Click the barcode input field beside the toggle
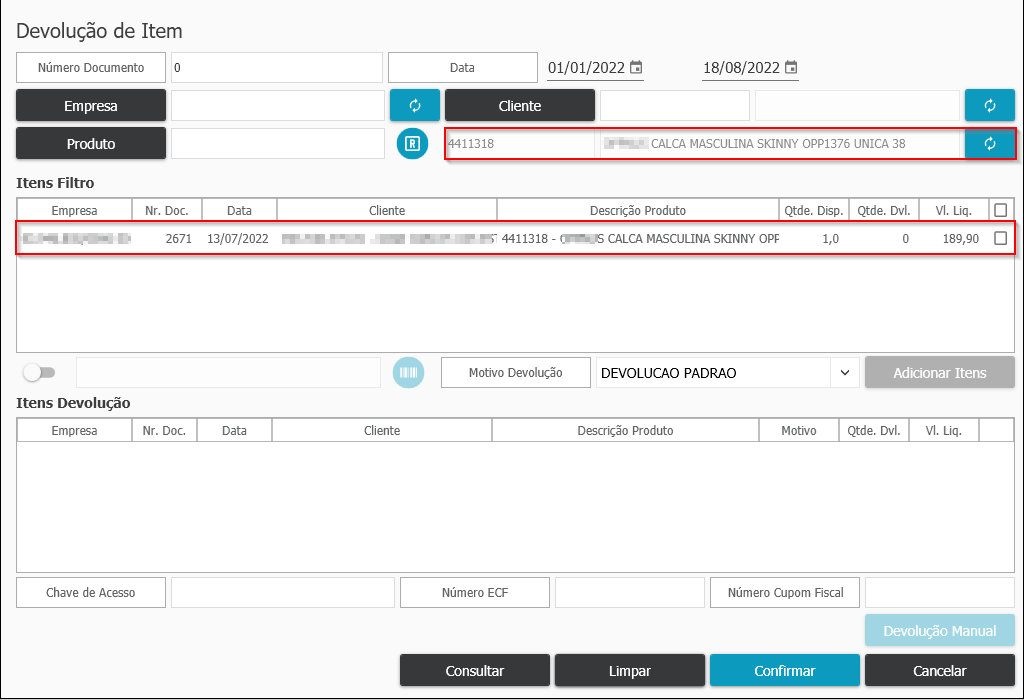Screen dimensions: 1024x700 (229, 372)
